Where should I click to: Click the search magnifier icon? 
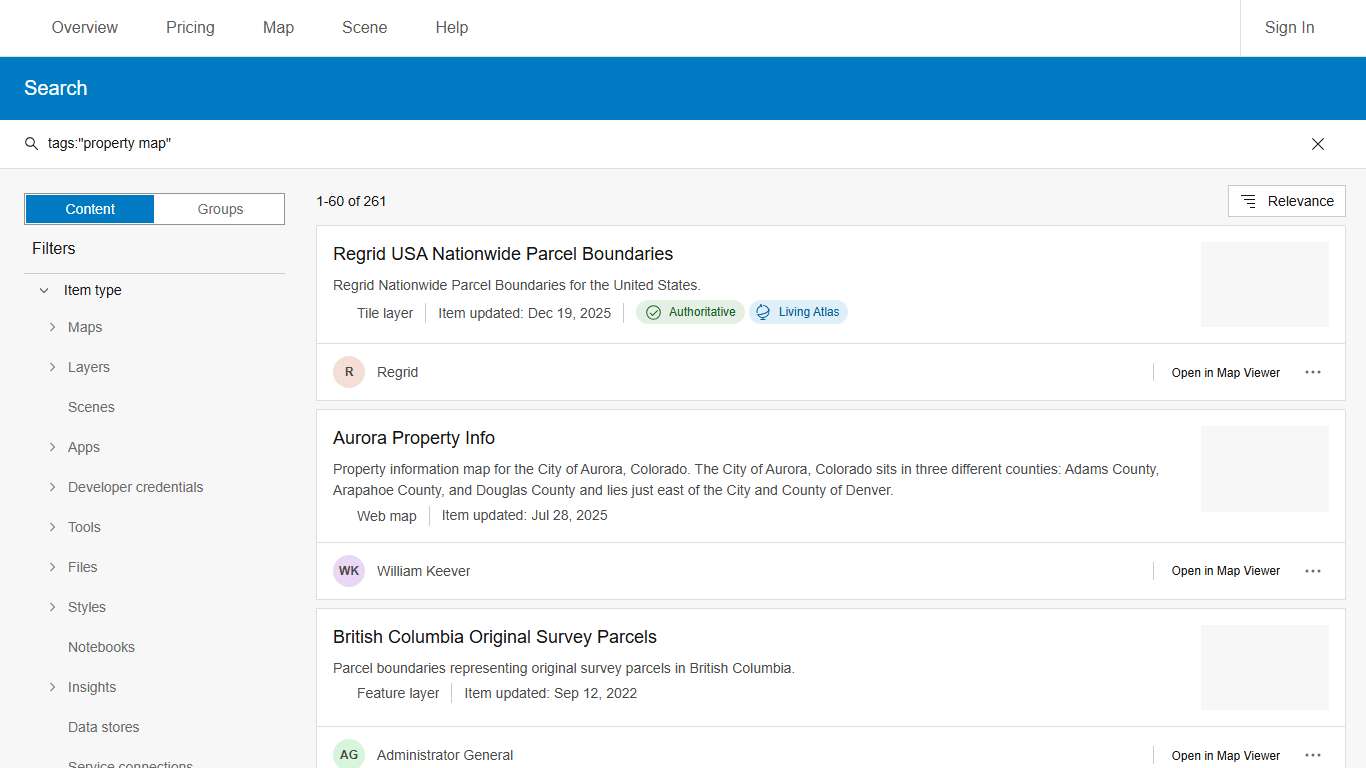coord(31,144)
